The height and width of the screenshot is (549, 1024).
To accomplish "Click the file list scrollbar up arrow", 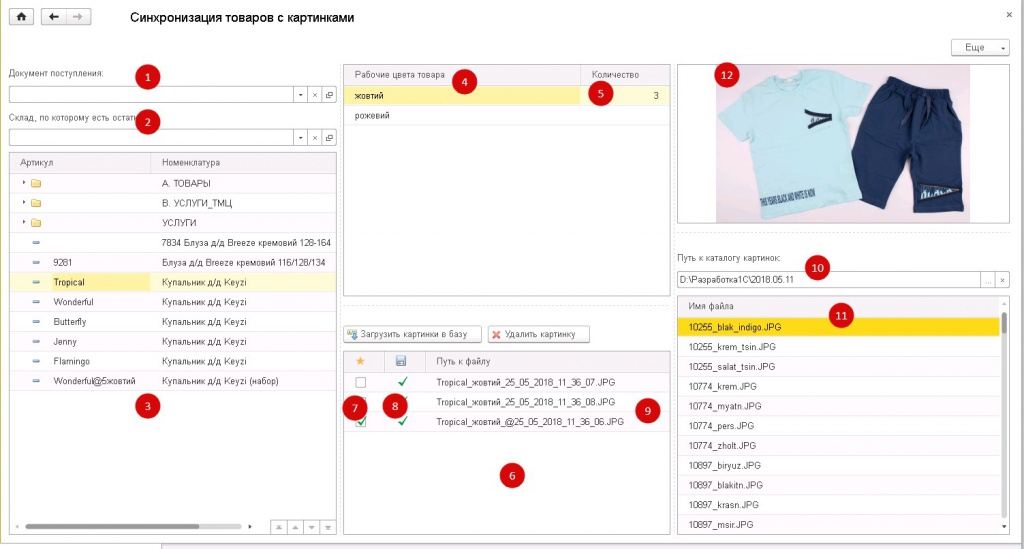I will pos(1004,303).
